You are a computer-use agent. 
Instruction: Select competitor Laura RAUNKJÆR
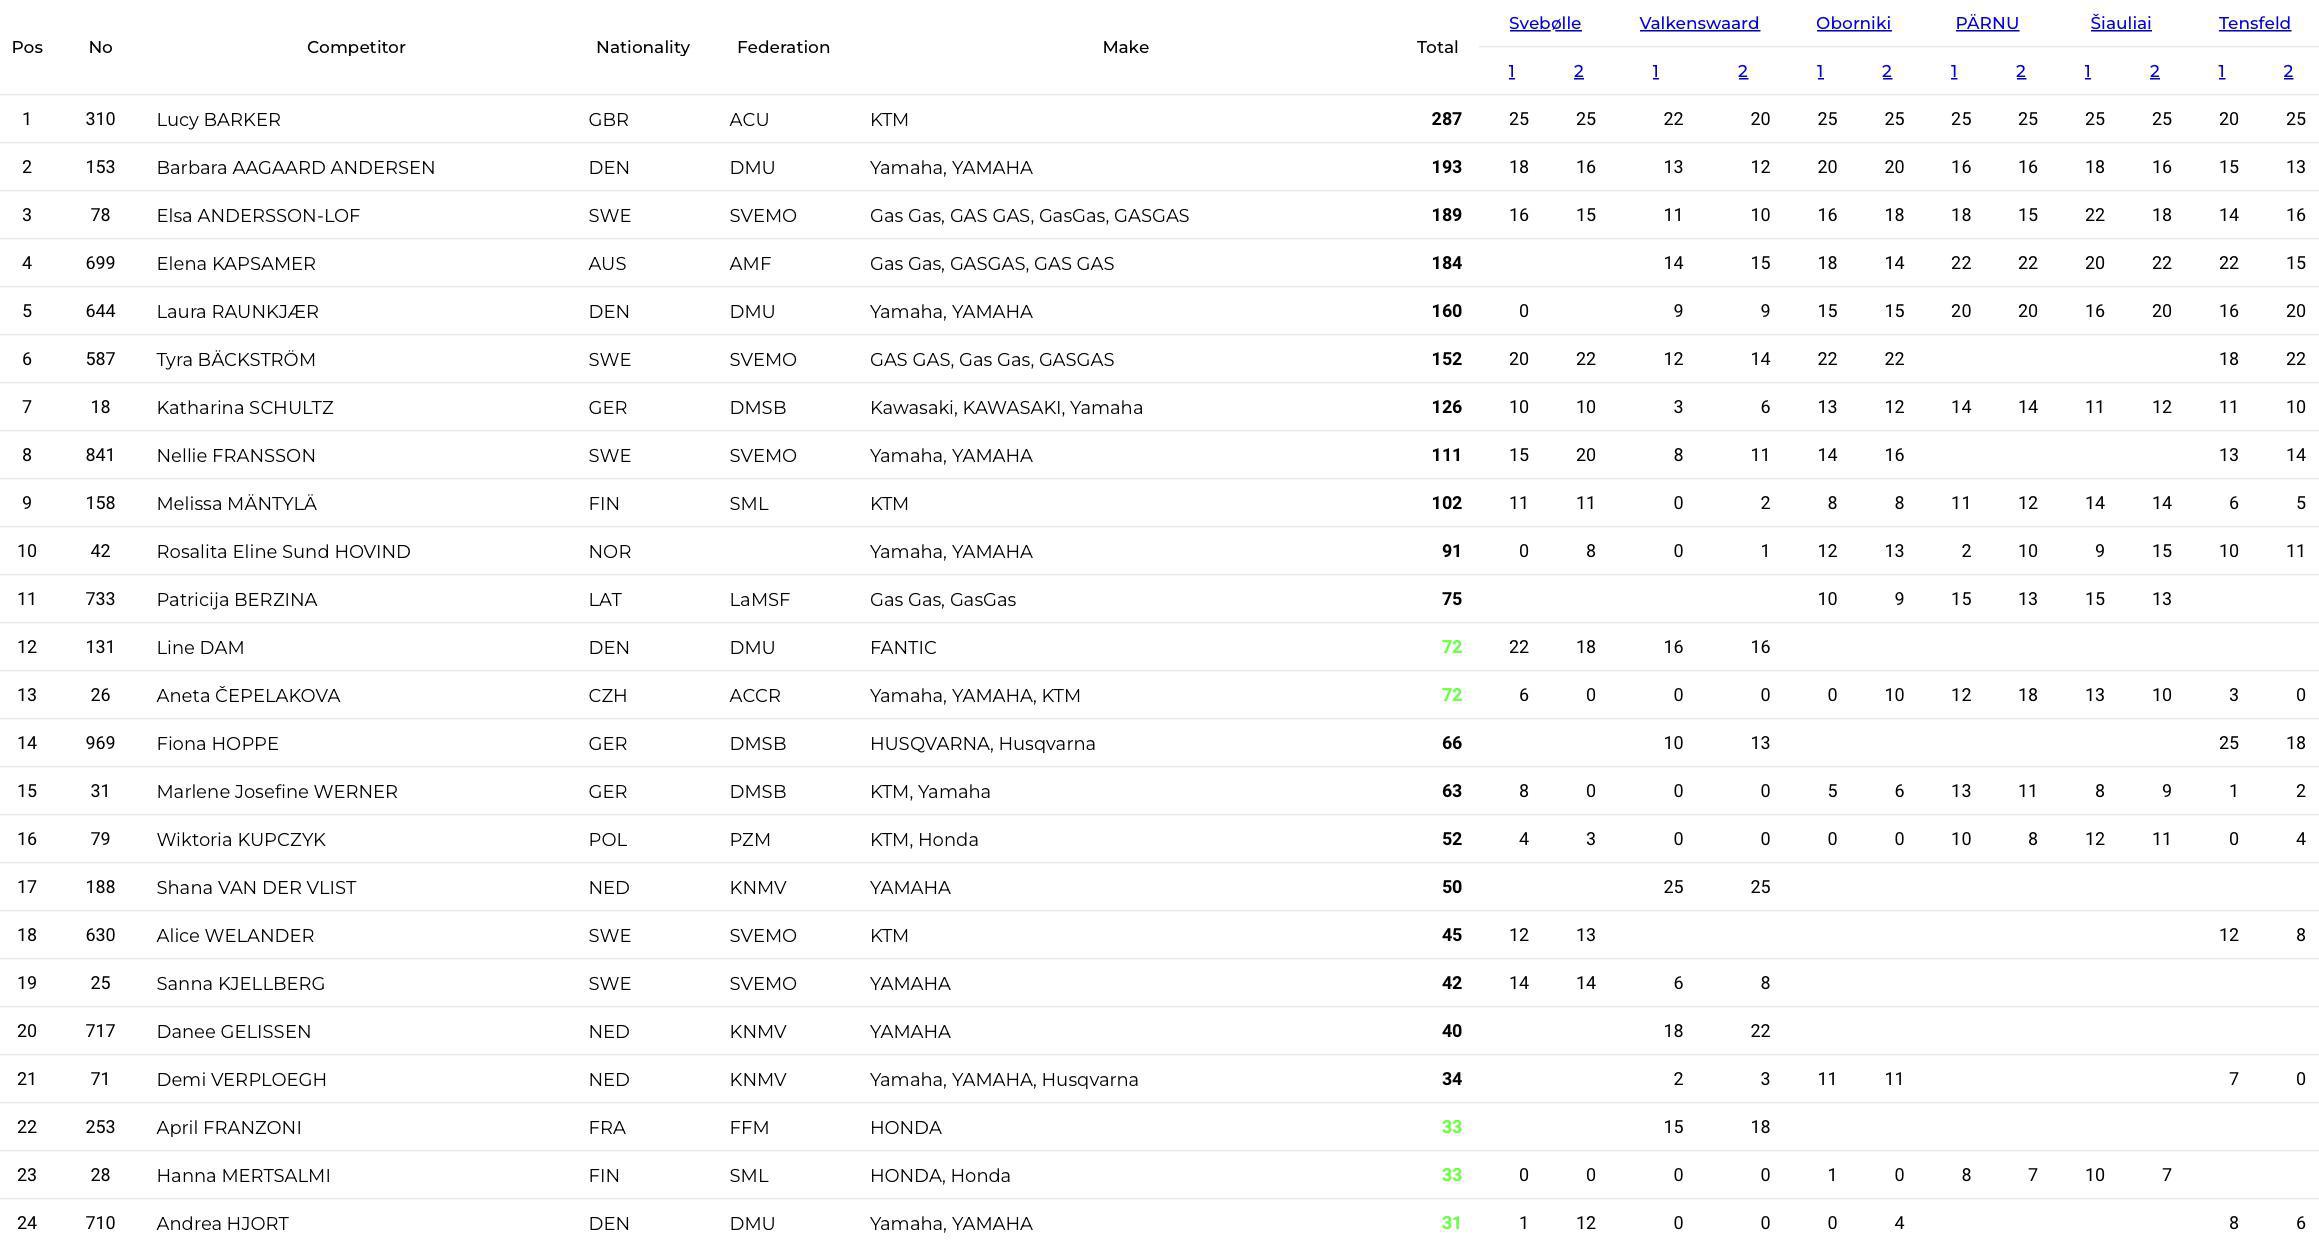[237, 311]
